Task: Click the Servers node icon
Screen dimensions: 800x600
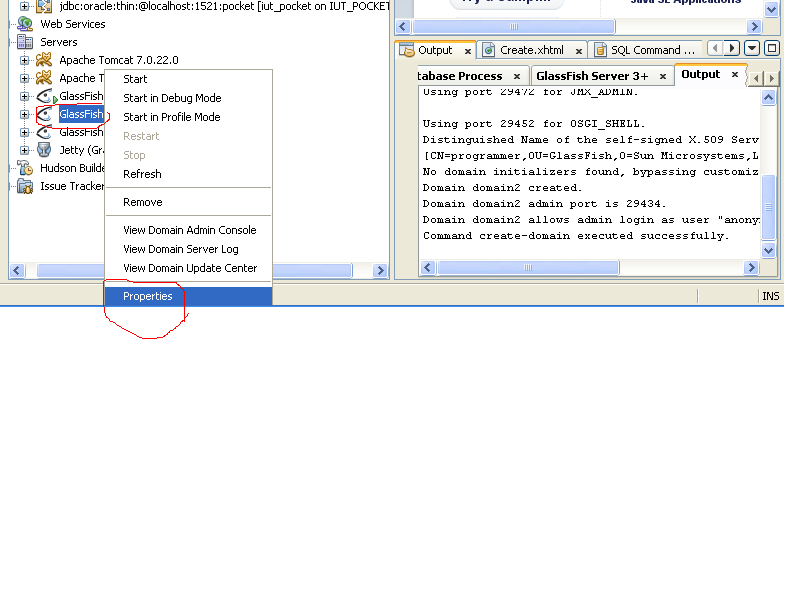Action: (x=25, y=42)
